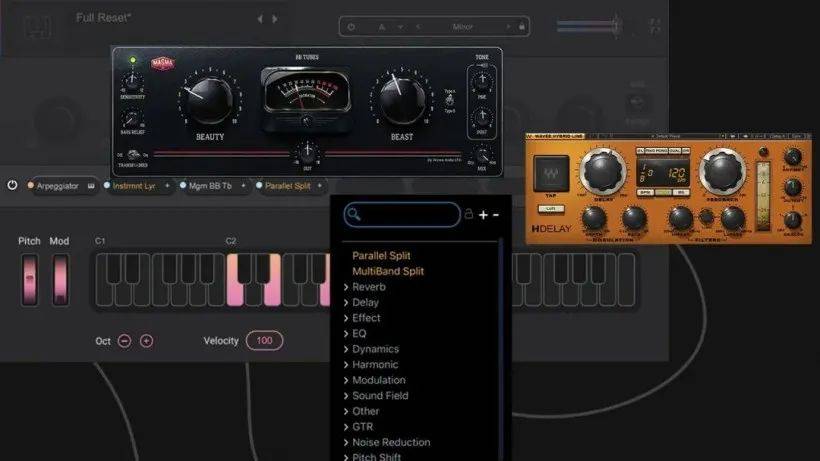Viewport: 820px width, 461px height.
Task: Click the highlighted pink C2 key
Action: [233, 295]
